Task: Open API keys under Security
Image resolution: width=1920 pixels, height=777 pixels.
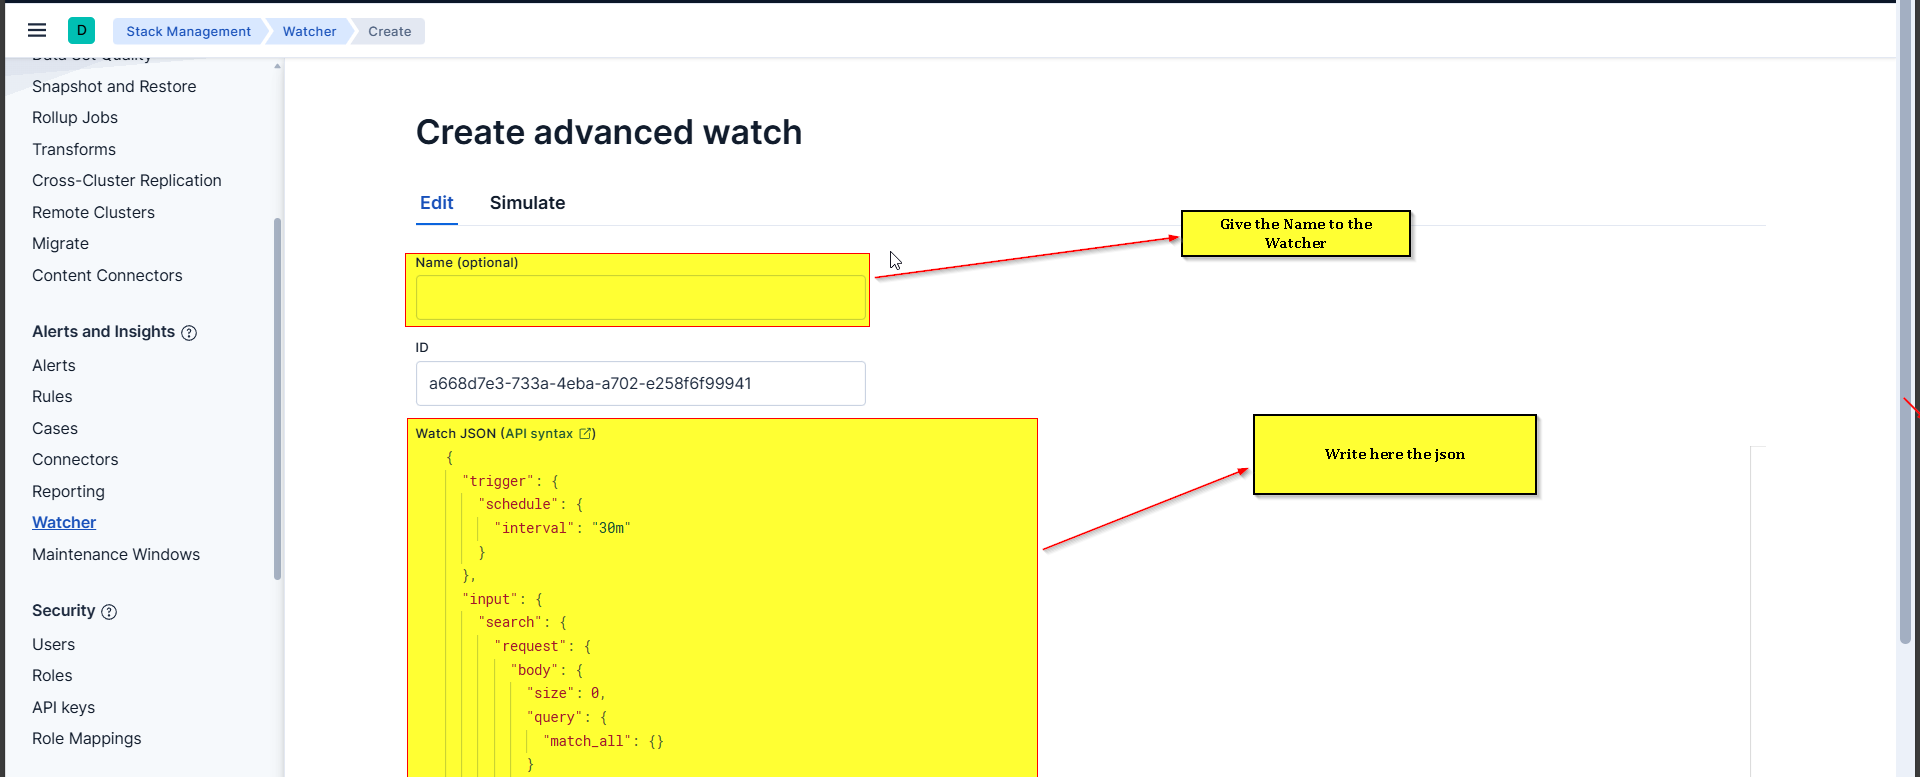Action: (x=63, y=708)
